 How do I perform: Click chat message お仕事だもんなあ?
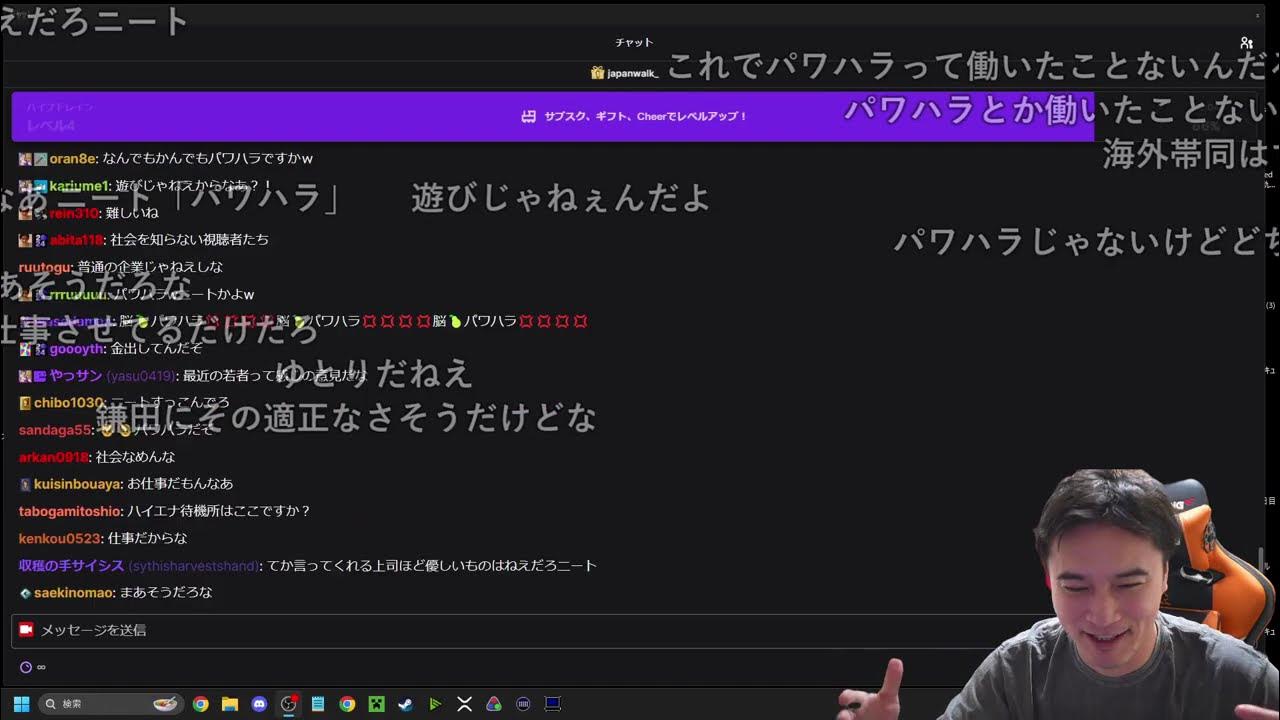click(180, 484)
